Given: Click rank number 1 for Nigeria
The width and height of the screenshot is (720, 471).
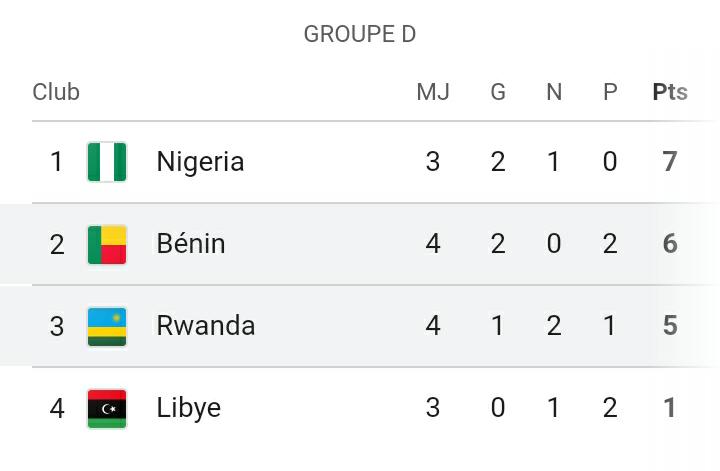Looking at the screenshot, I should (56, 162).
